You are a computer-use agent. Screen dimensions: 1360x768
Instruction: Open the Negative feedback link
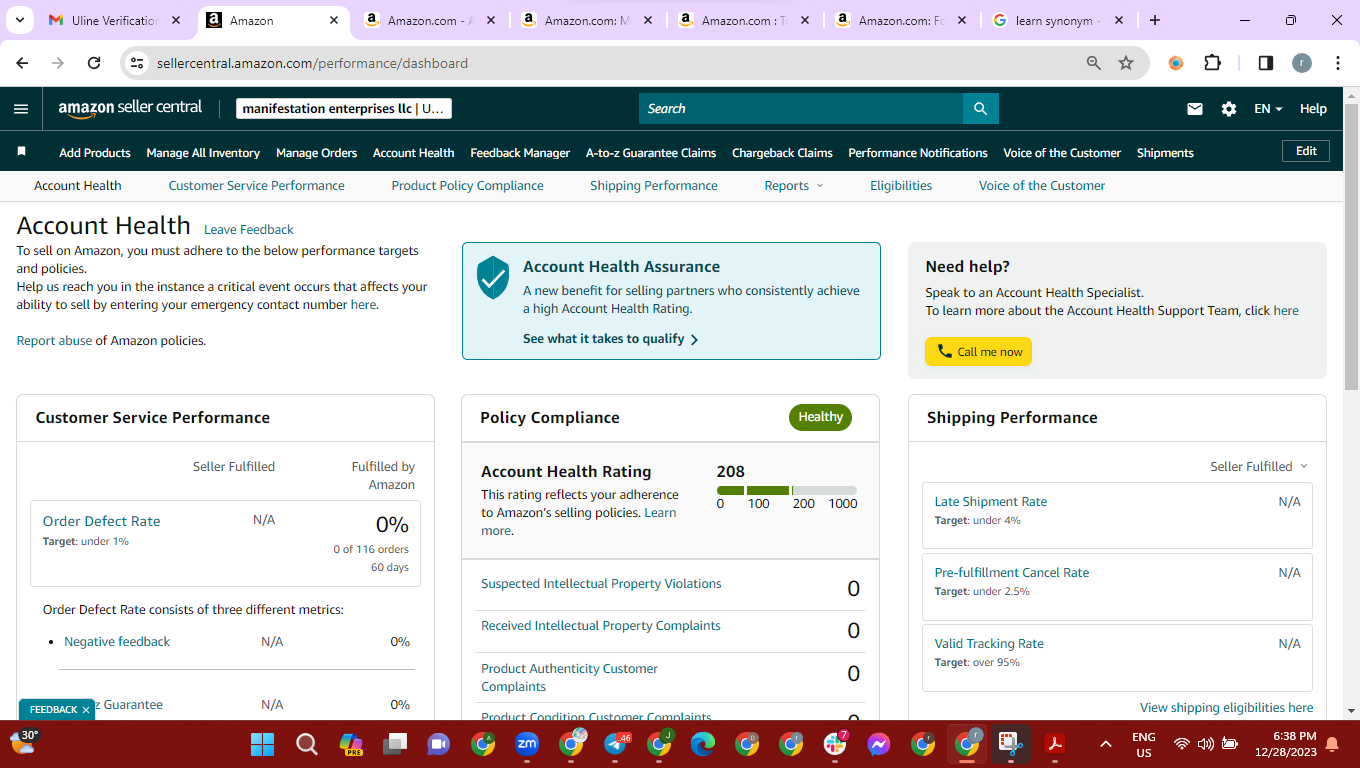pyautogui.click(x=117, y=642)
